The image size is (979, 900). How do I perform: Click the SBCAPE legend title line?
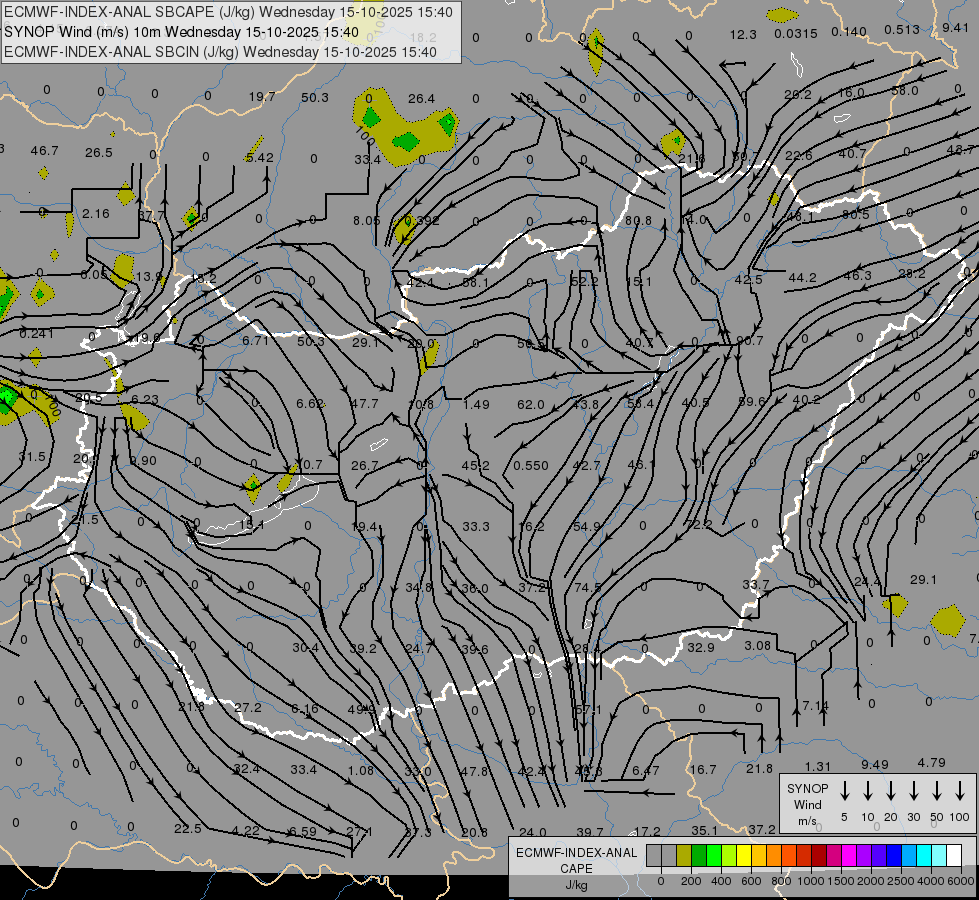click(228, 12)
